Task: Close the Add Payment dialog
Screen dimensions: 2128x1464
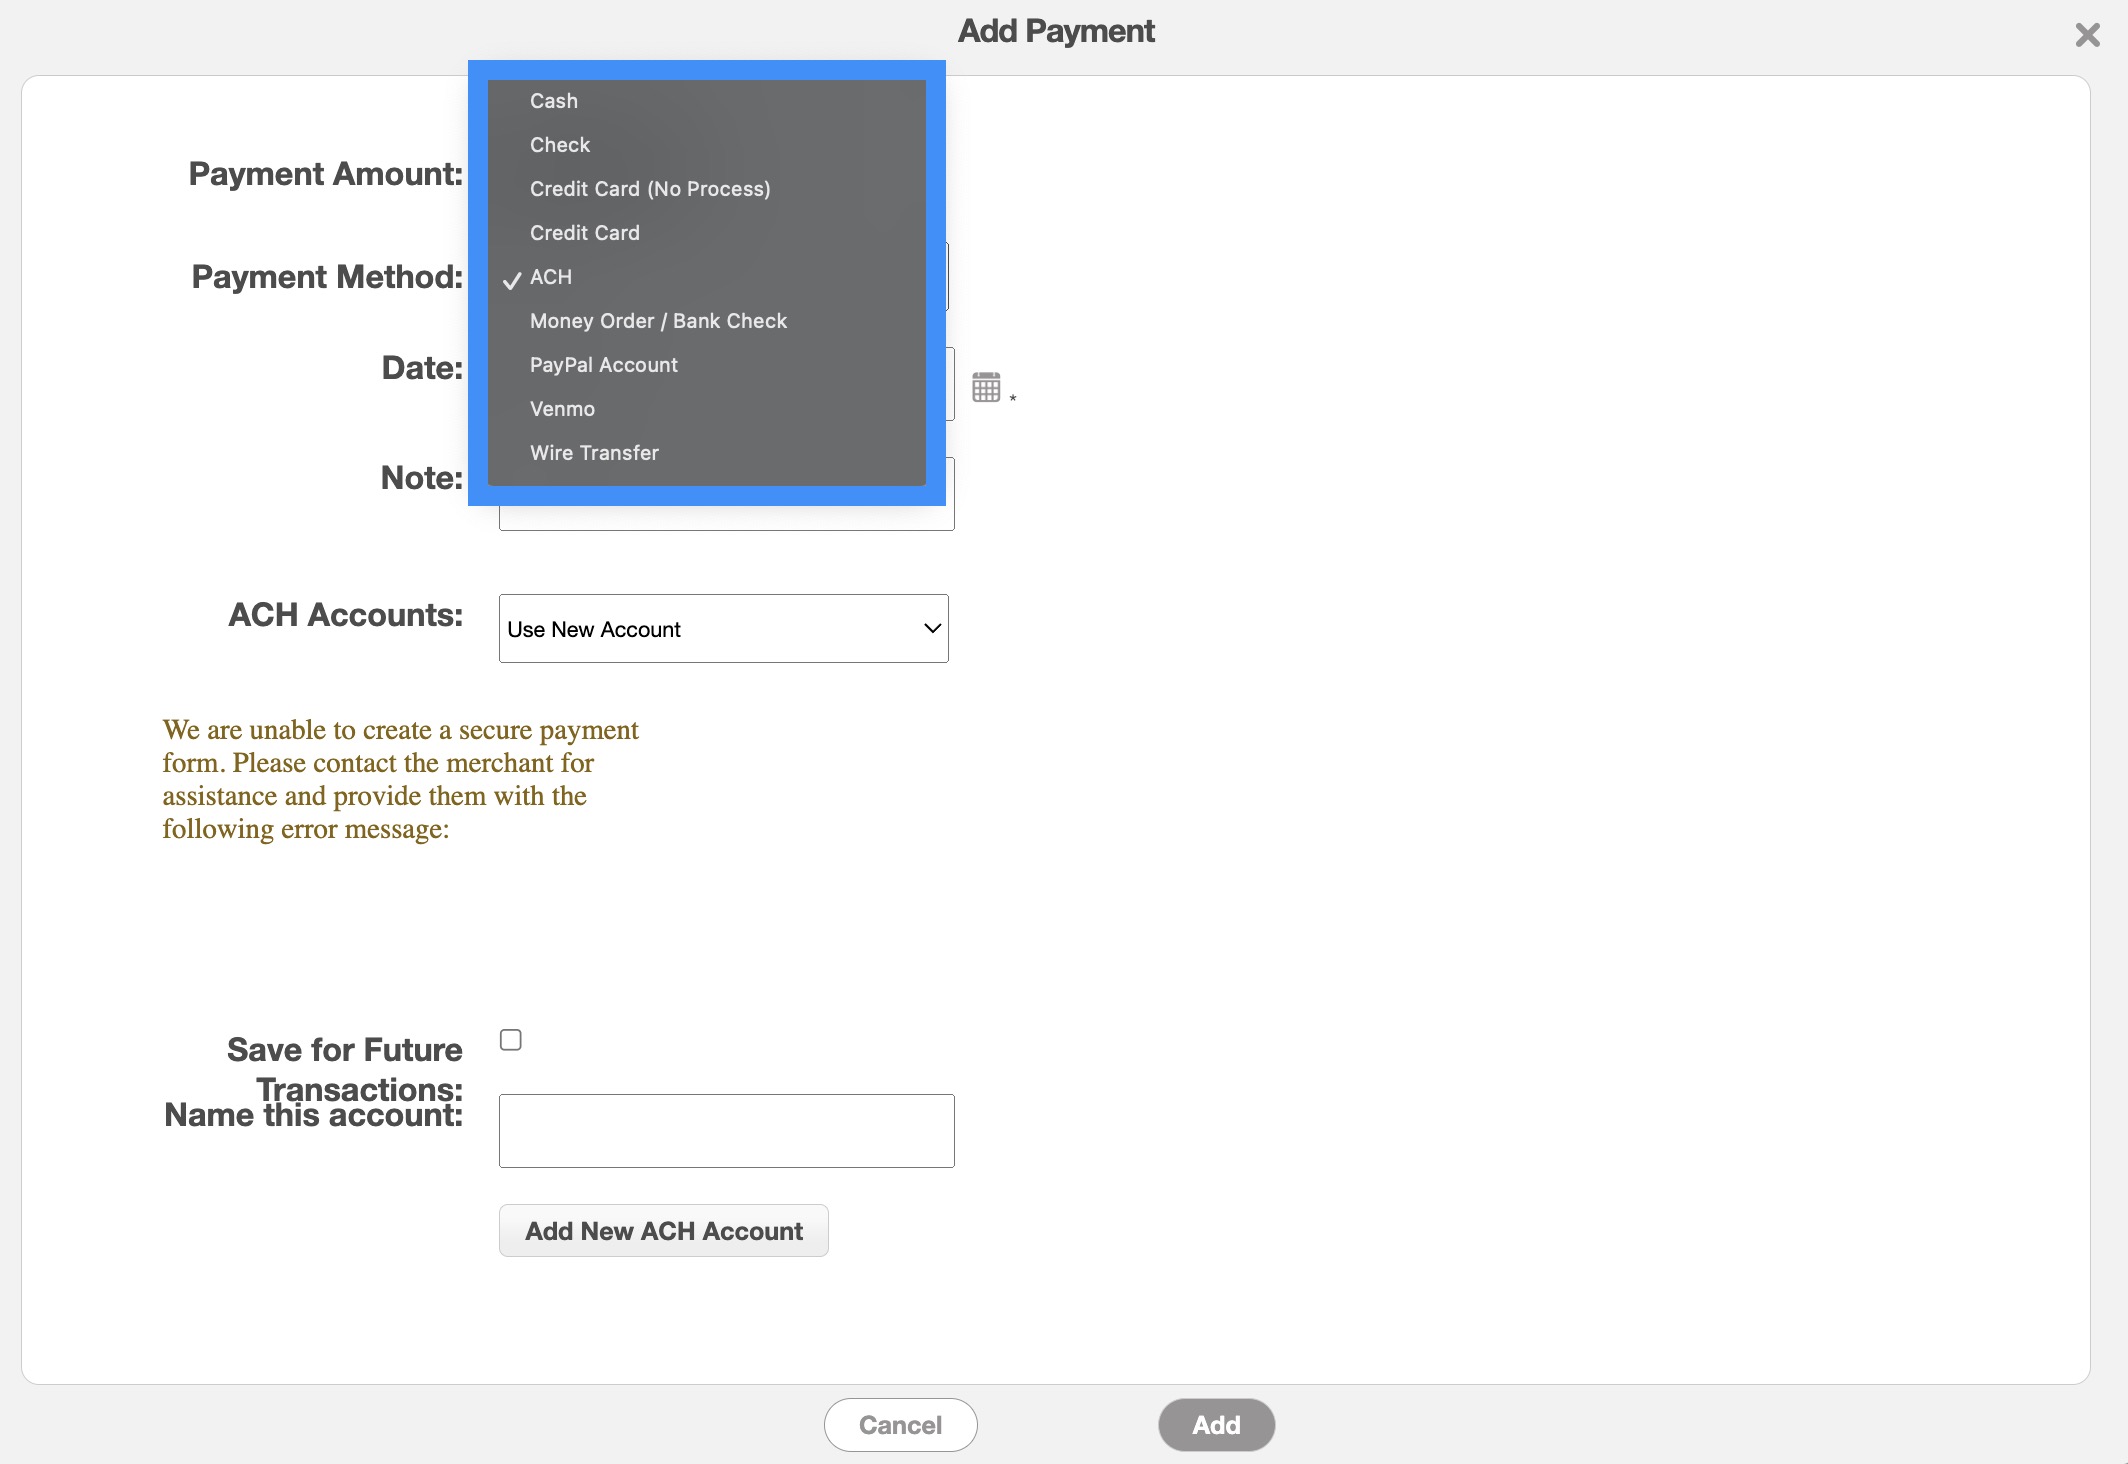Action: 2087,35
